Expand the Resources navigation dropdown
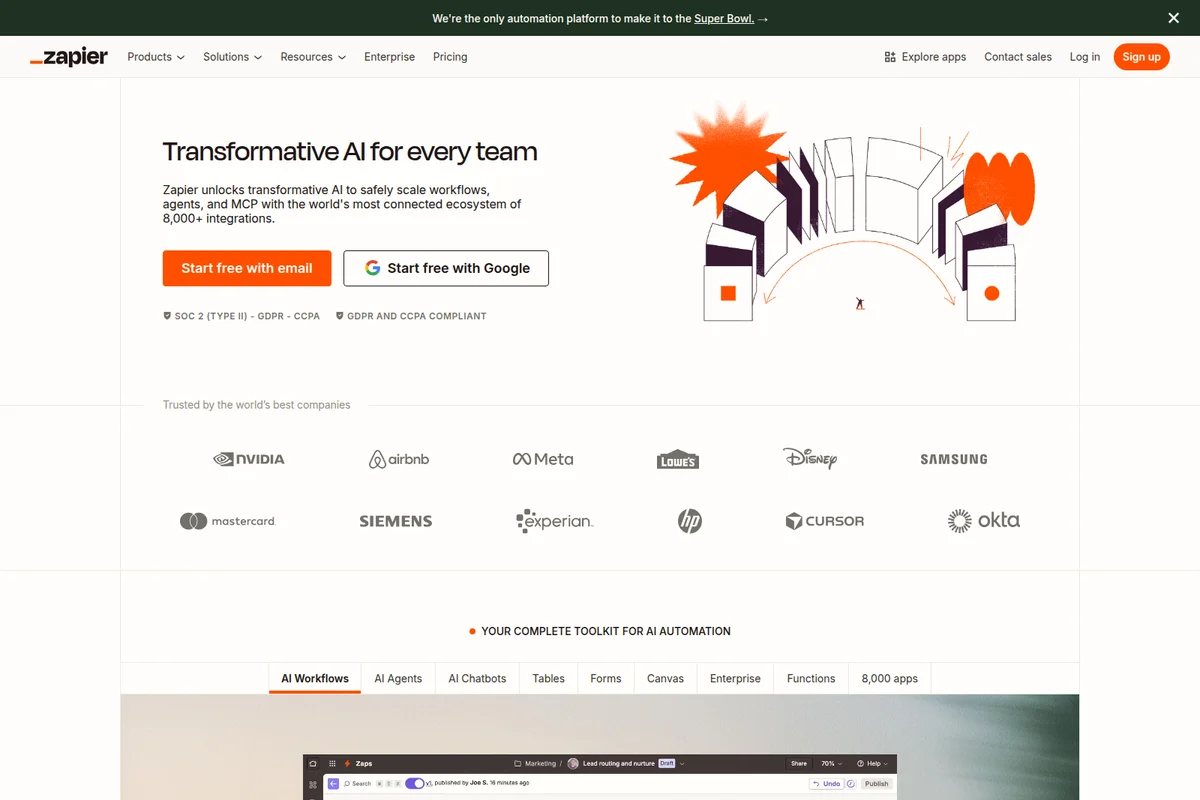The image size is (1200, 800). [313, 57]
